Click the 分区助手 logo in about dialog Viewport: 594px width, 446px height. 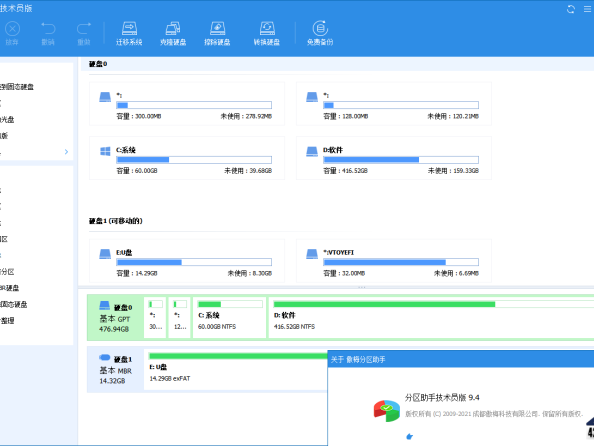point(386,411)
